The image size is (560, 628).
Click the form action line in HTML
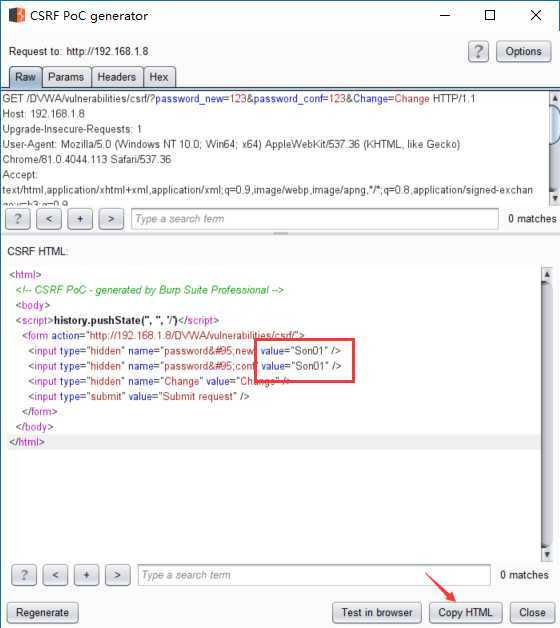(163, 336)
